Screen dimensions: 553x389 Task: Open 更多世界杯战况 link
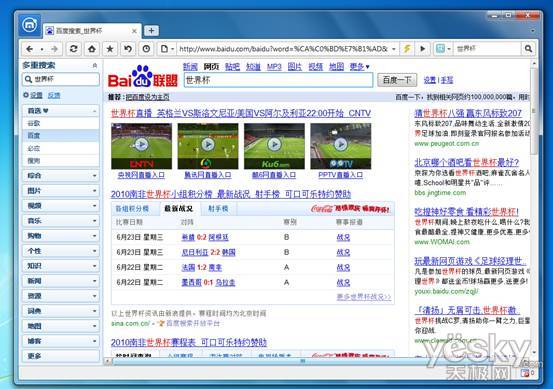(364, 297)
